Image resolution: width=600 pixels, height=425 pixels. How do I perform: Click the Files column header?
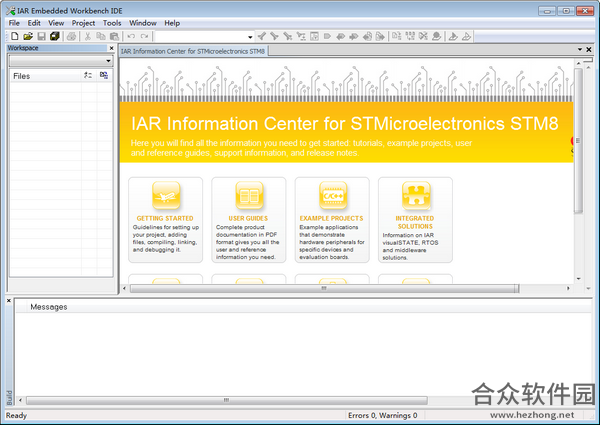coord(46,76)
